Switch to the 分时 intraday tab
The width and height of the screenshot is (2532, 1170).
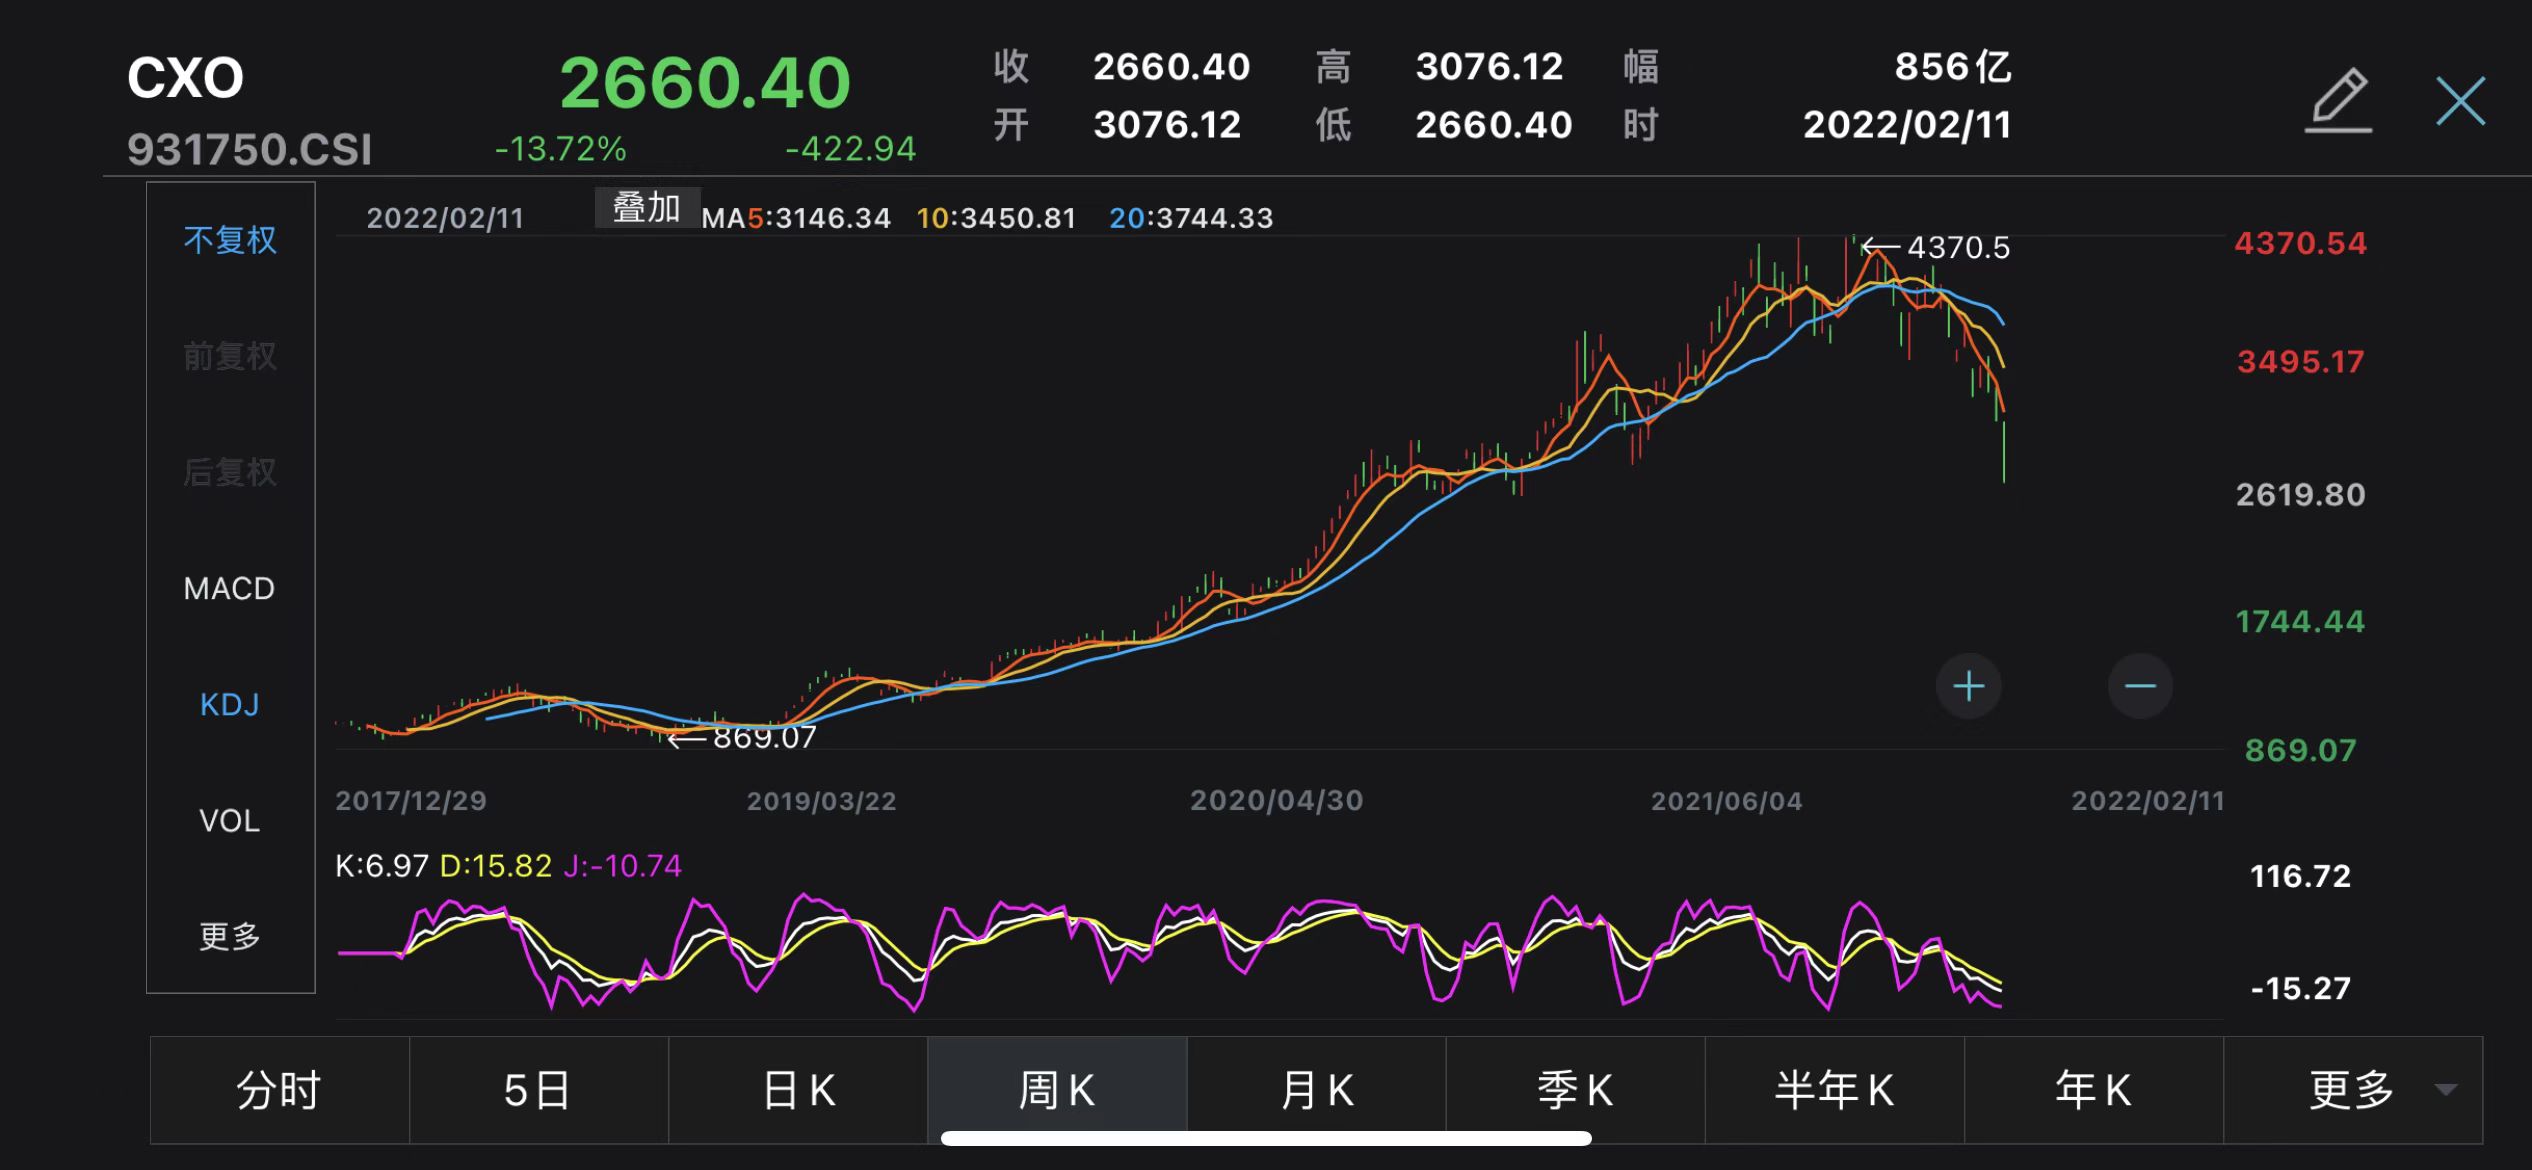279,1089
